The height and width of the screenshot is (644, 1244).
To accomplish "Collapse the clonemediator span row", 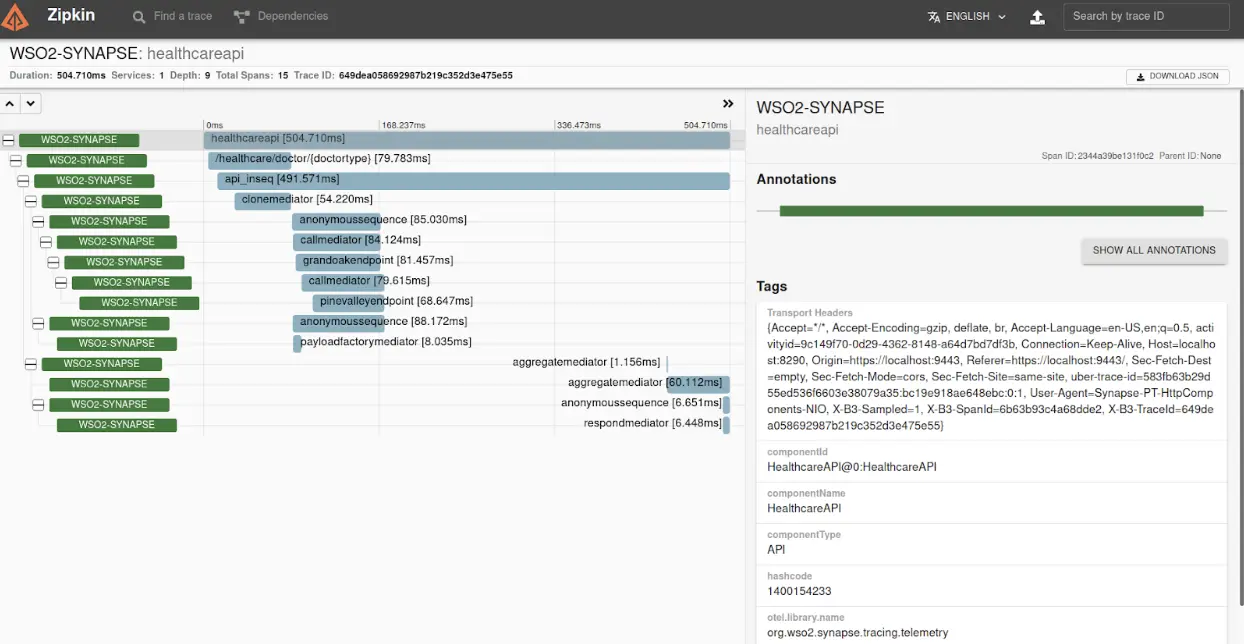I will coord(30,201).
